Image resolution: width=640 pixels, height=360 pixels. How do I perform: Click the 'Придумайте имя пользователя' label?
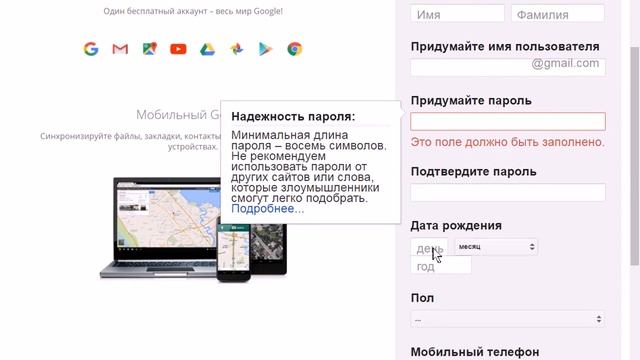[x=505, y=47]
